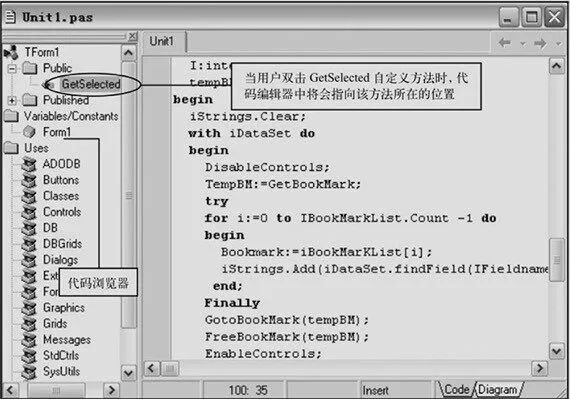Screen dimensions: 570x399
Task: Switch to the Diagram tab
Action: pos(497,390)
